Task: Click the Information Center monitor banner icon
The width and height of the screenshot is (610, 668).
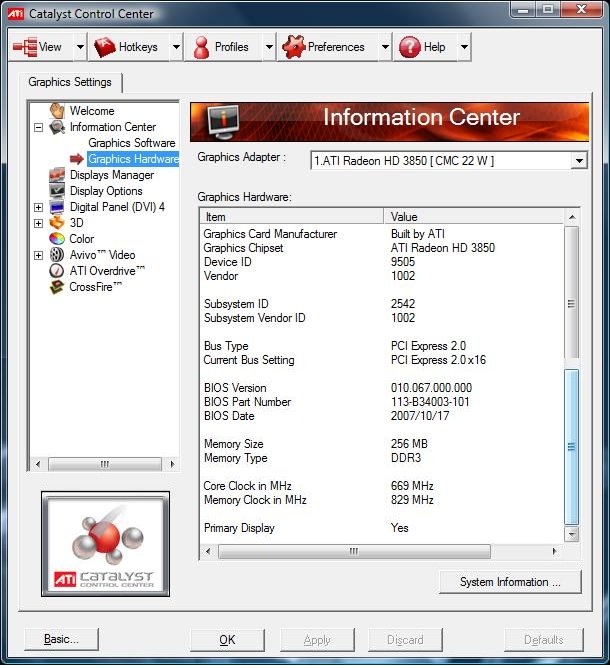Action: (x=223, y=121)
